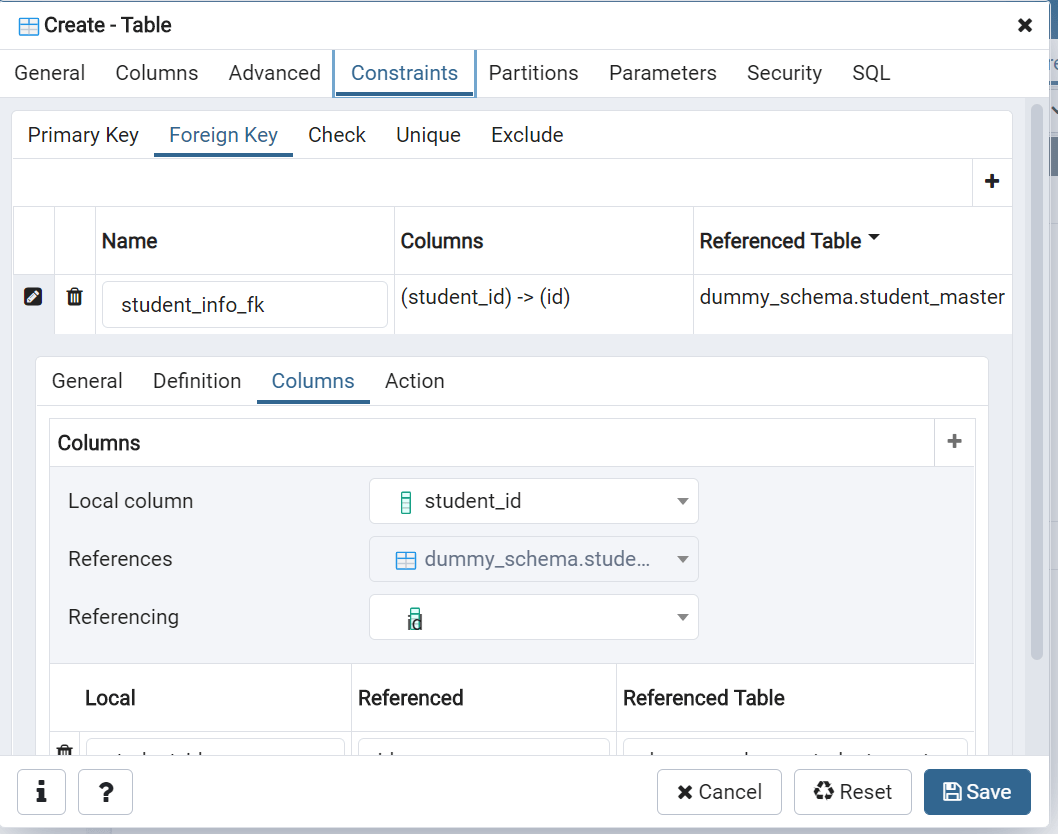The image size is (1058, 834).
Task: Click the student_info_fk name field
Action: point(244,305)
